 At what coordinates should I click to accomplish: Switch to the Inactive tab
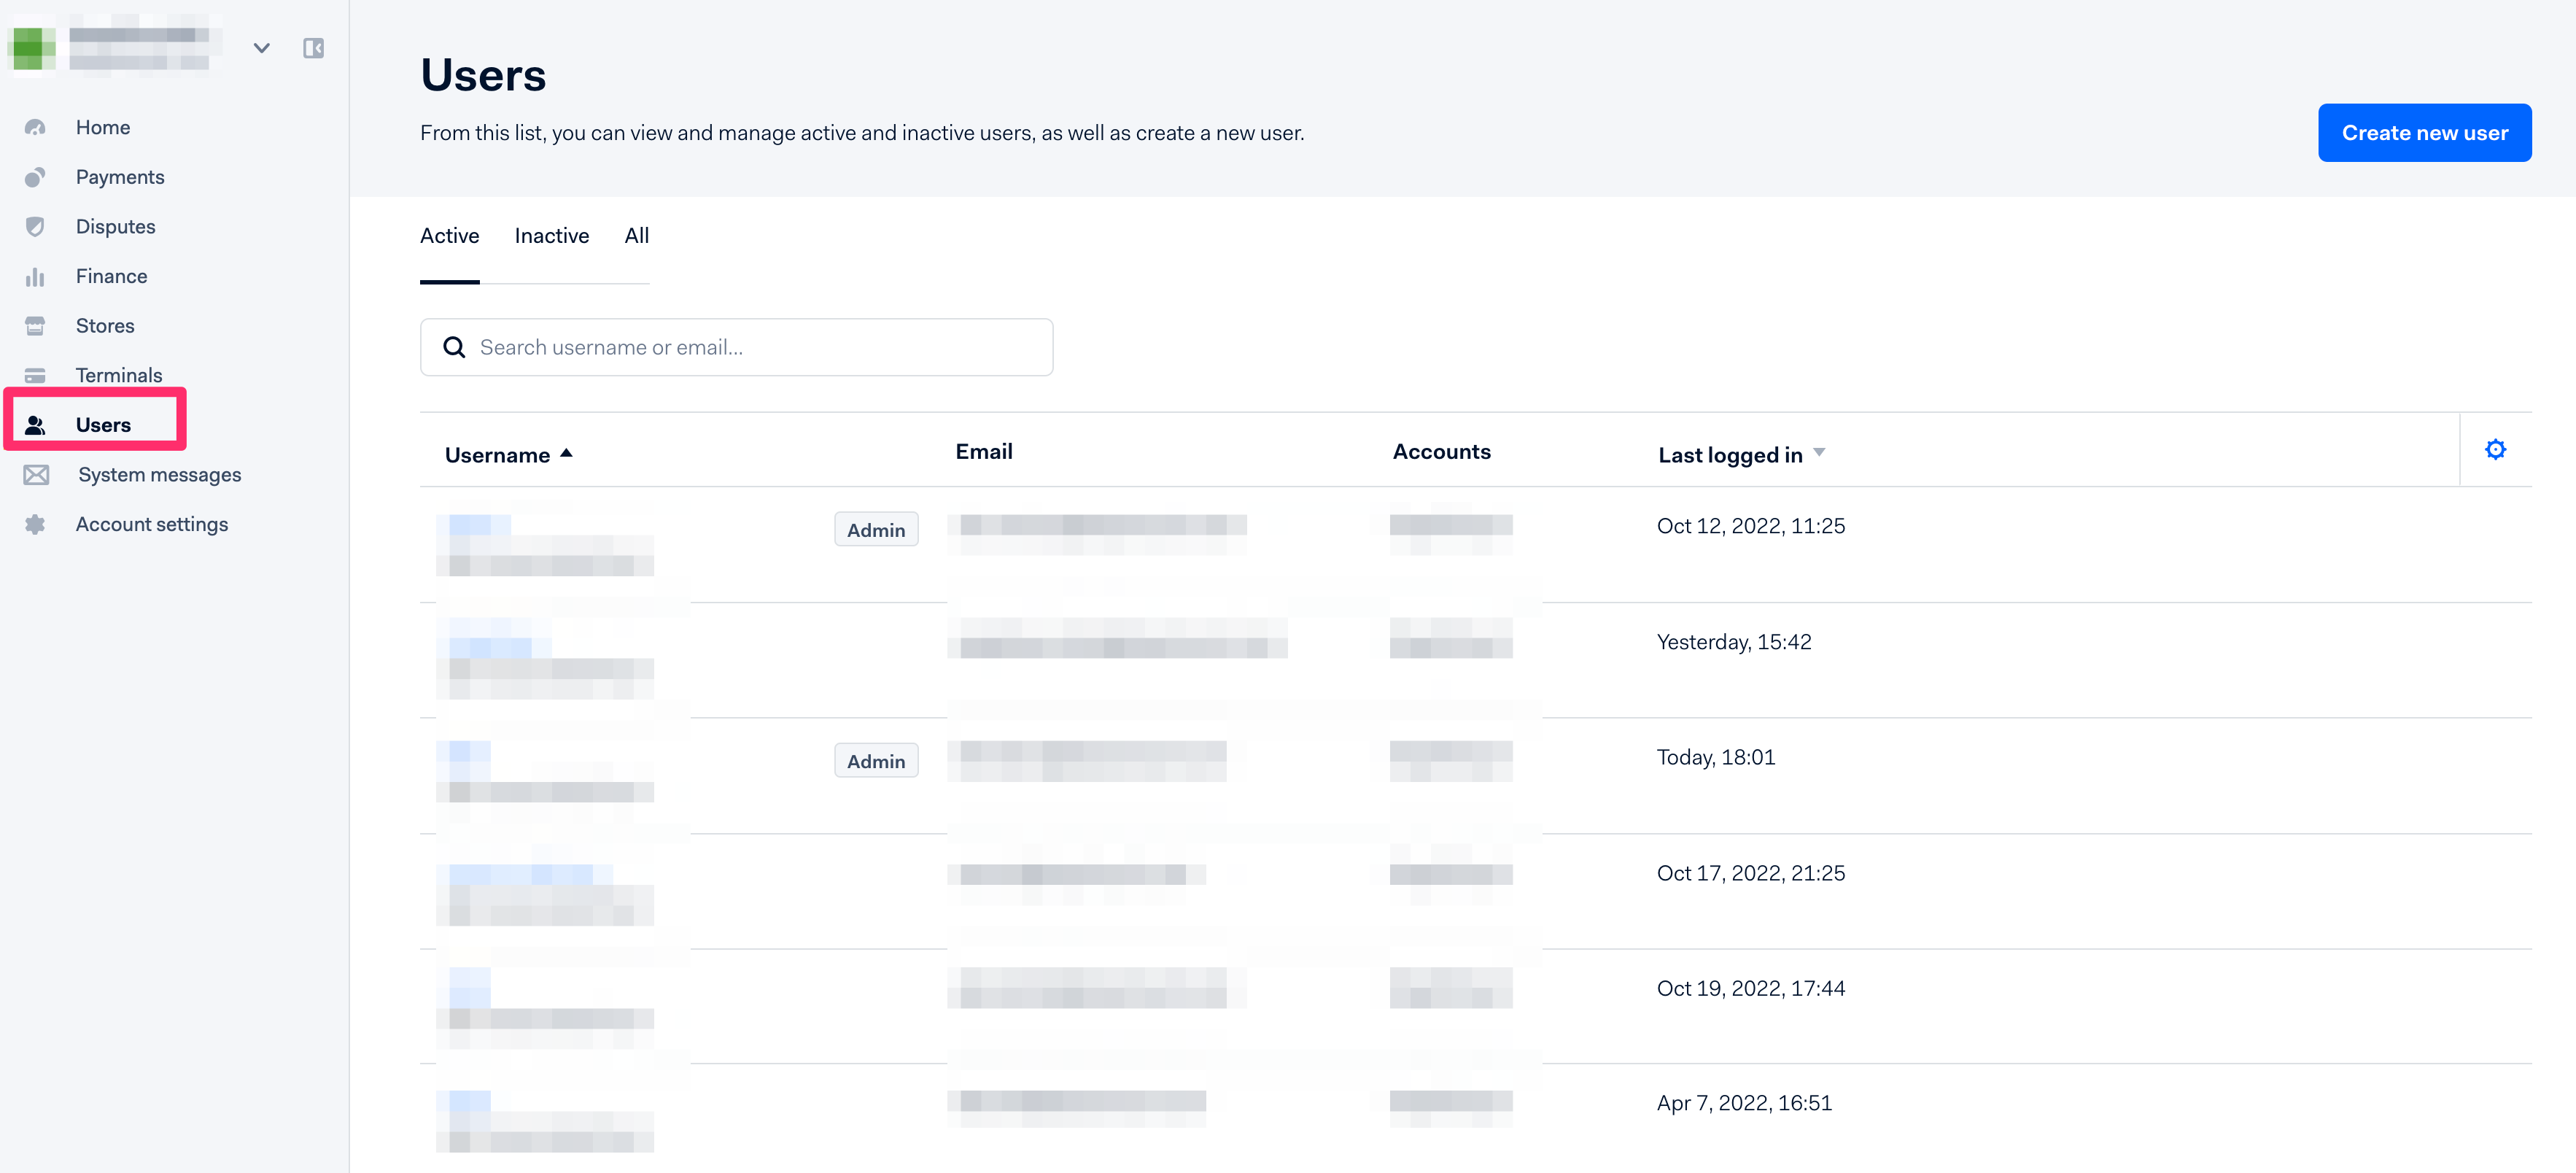551,236
